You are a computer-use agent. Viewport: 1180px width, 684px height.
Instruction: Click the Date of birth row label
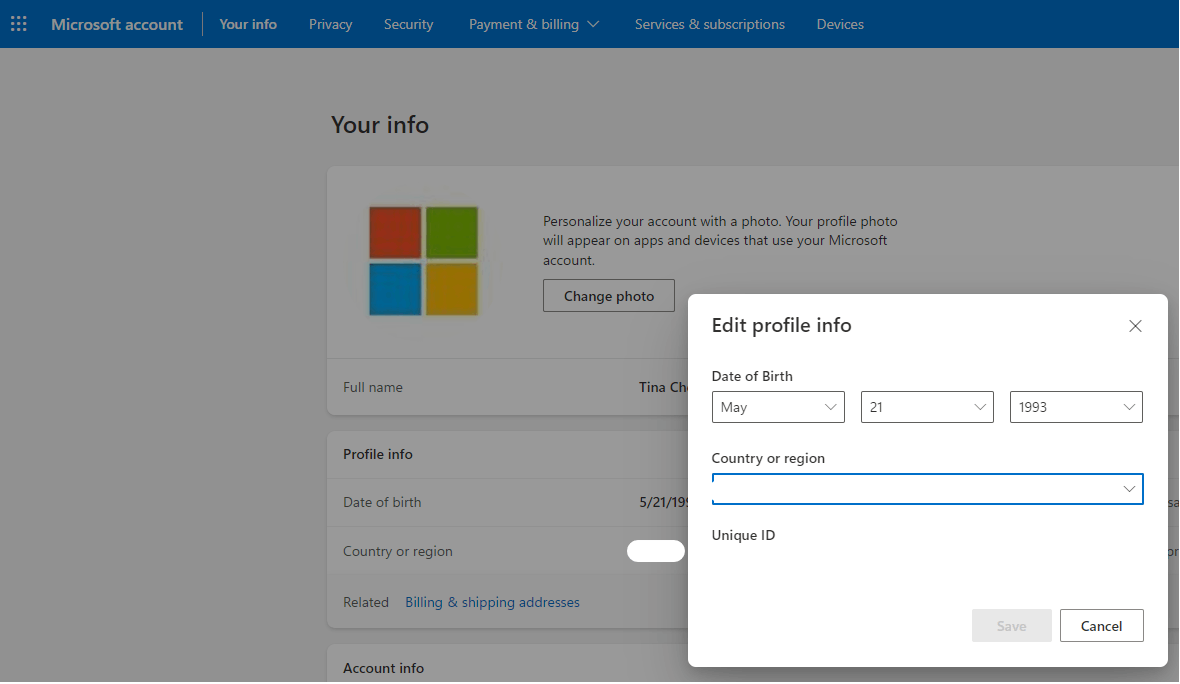[382, 503]
